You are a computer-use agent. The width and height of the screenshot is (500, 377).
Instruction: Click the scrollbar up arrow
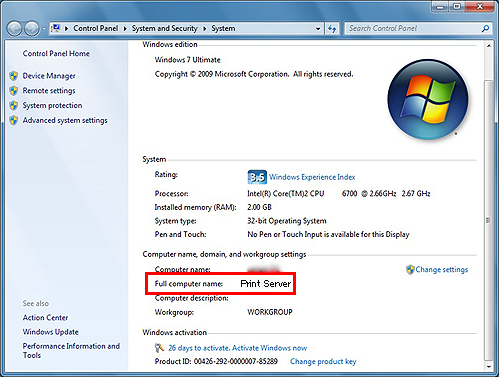(489, 46)
